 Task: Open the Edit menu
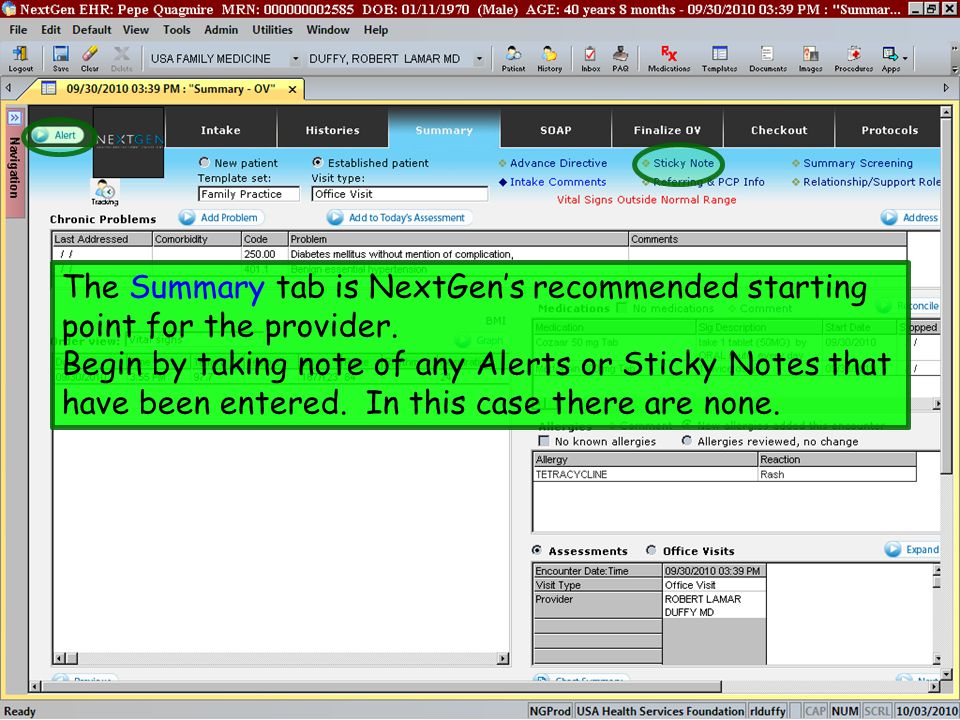point(51,29)
